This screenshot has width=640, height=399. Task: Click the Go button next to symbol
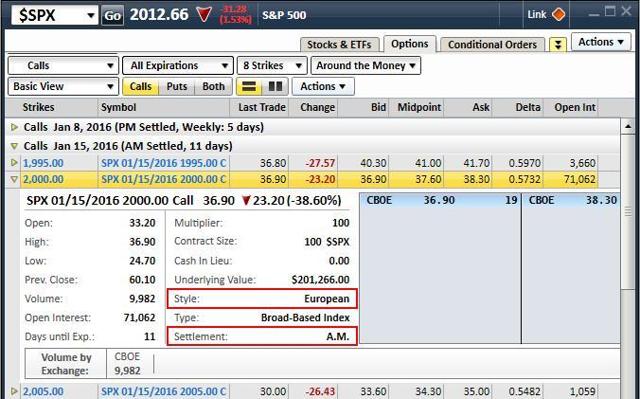click(x=112, y=16)
